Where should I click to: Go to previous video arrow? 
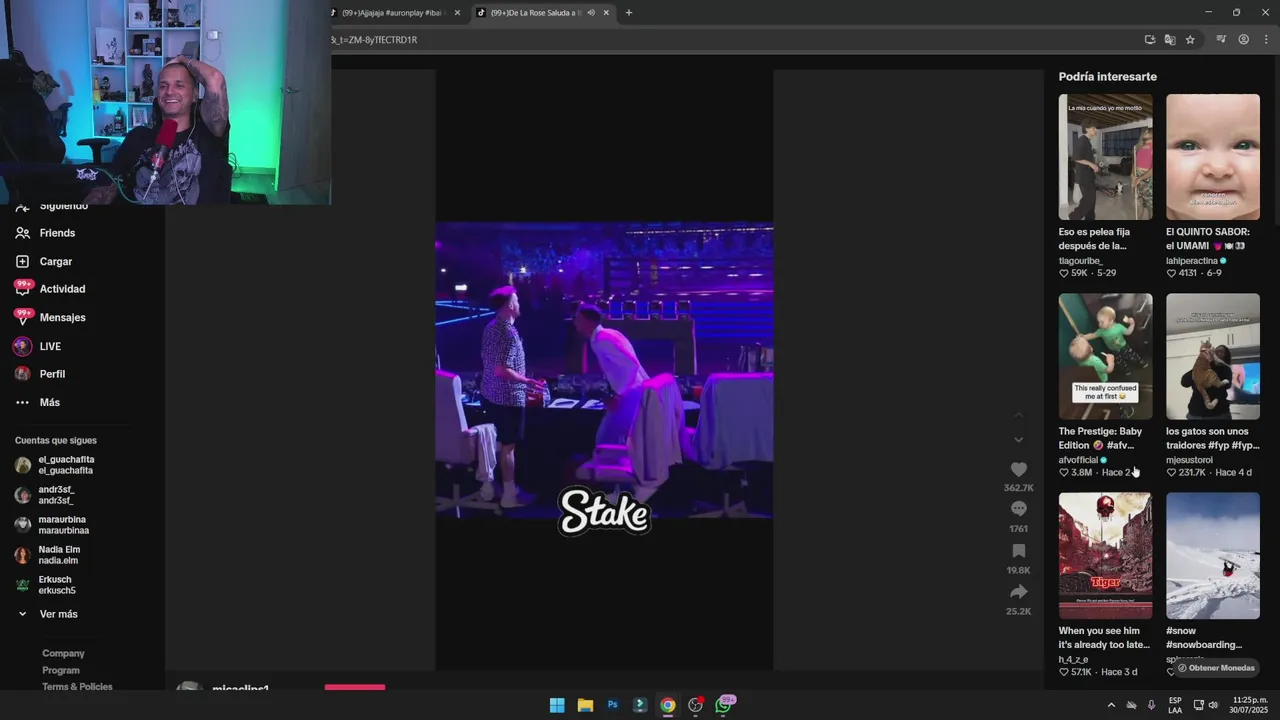[x=1018, y=415]
